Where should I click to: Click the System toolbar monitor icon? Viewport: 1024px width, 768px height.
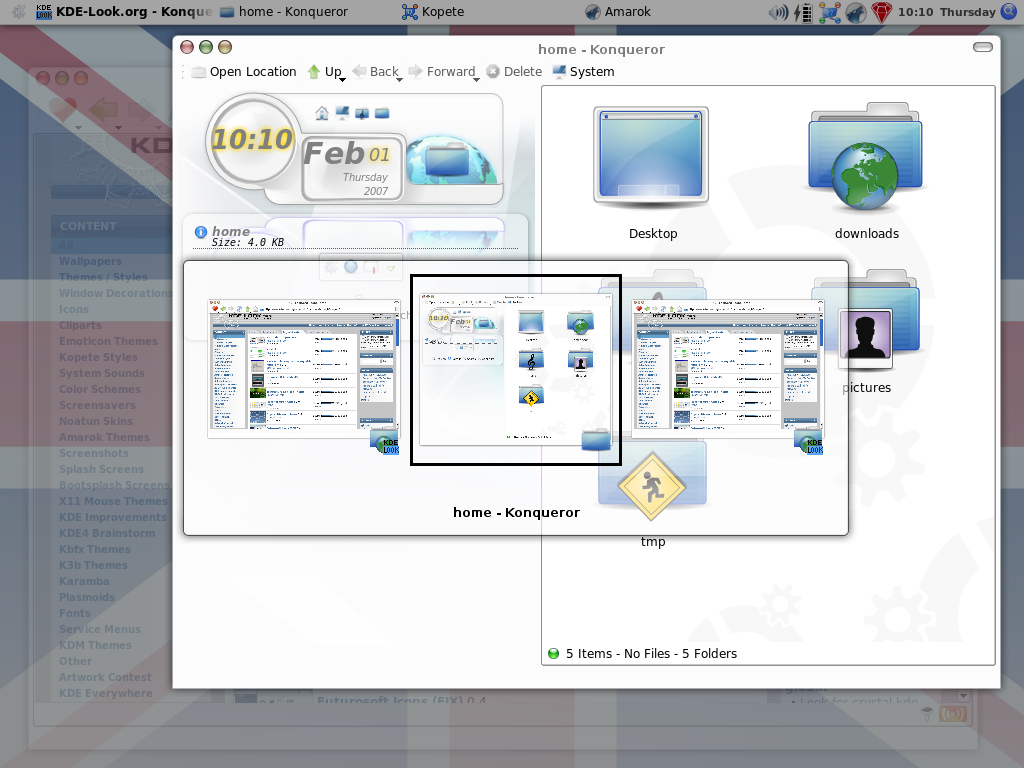coord(559,72)
